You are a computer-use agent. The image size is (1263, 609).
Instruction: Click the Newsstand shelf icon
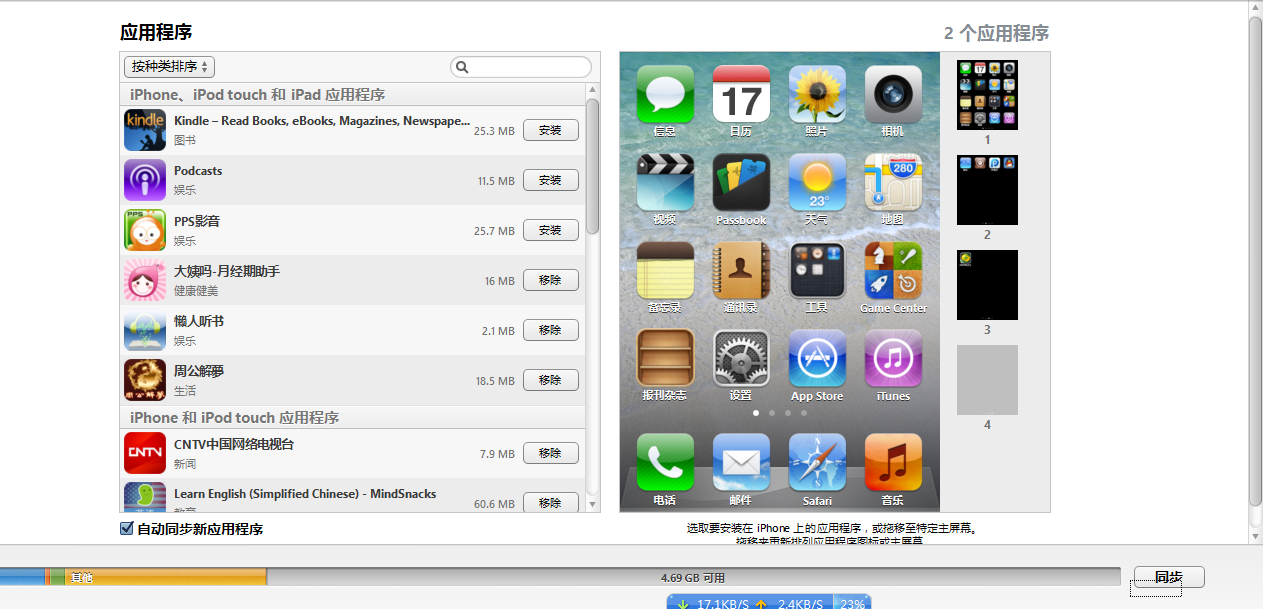pos(665,358)
